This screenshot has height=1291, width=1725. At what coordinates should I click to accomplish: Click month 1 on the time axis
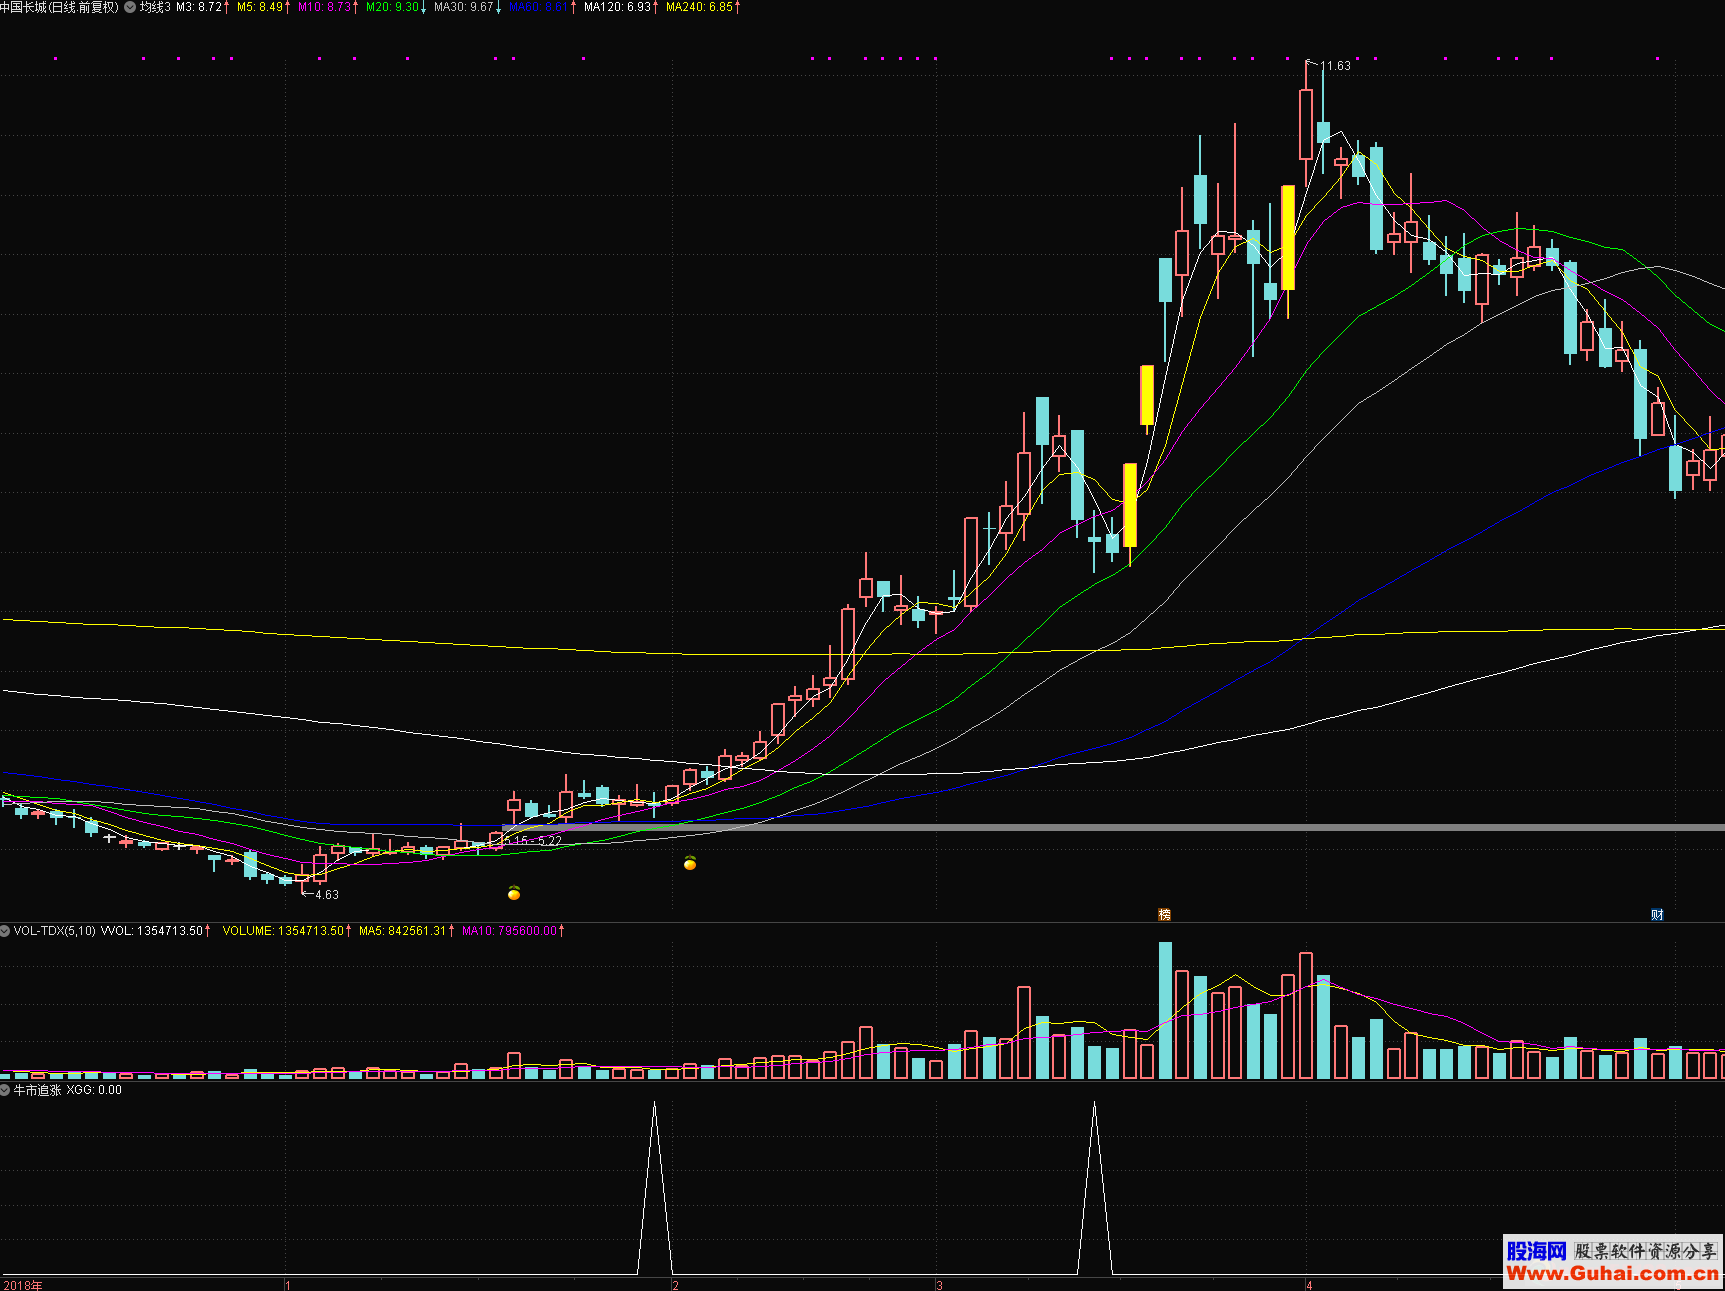tap(288, 1285)
